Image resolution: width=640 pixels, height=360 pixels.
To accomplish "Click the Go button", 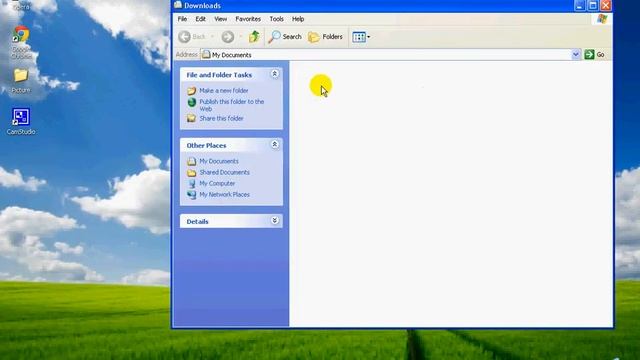I will click(x=595, y=54).
